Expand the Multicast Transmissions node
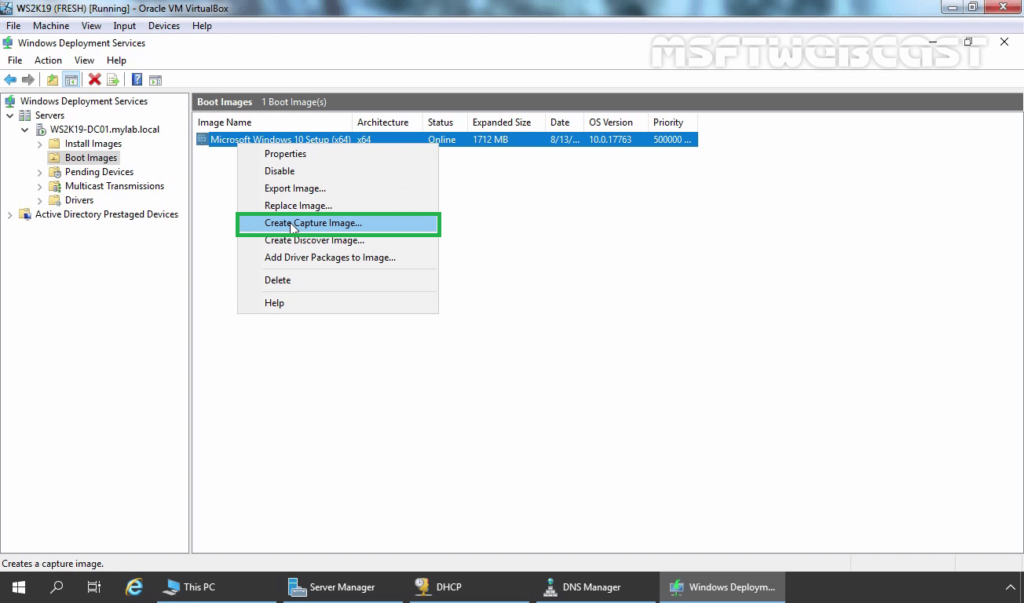 [x=40, y=186]
